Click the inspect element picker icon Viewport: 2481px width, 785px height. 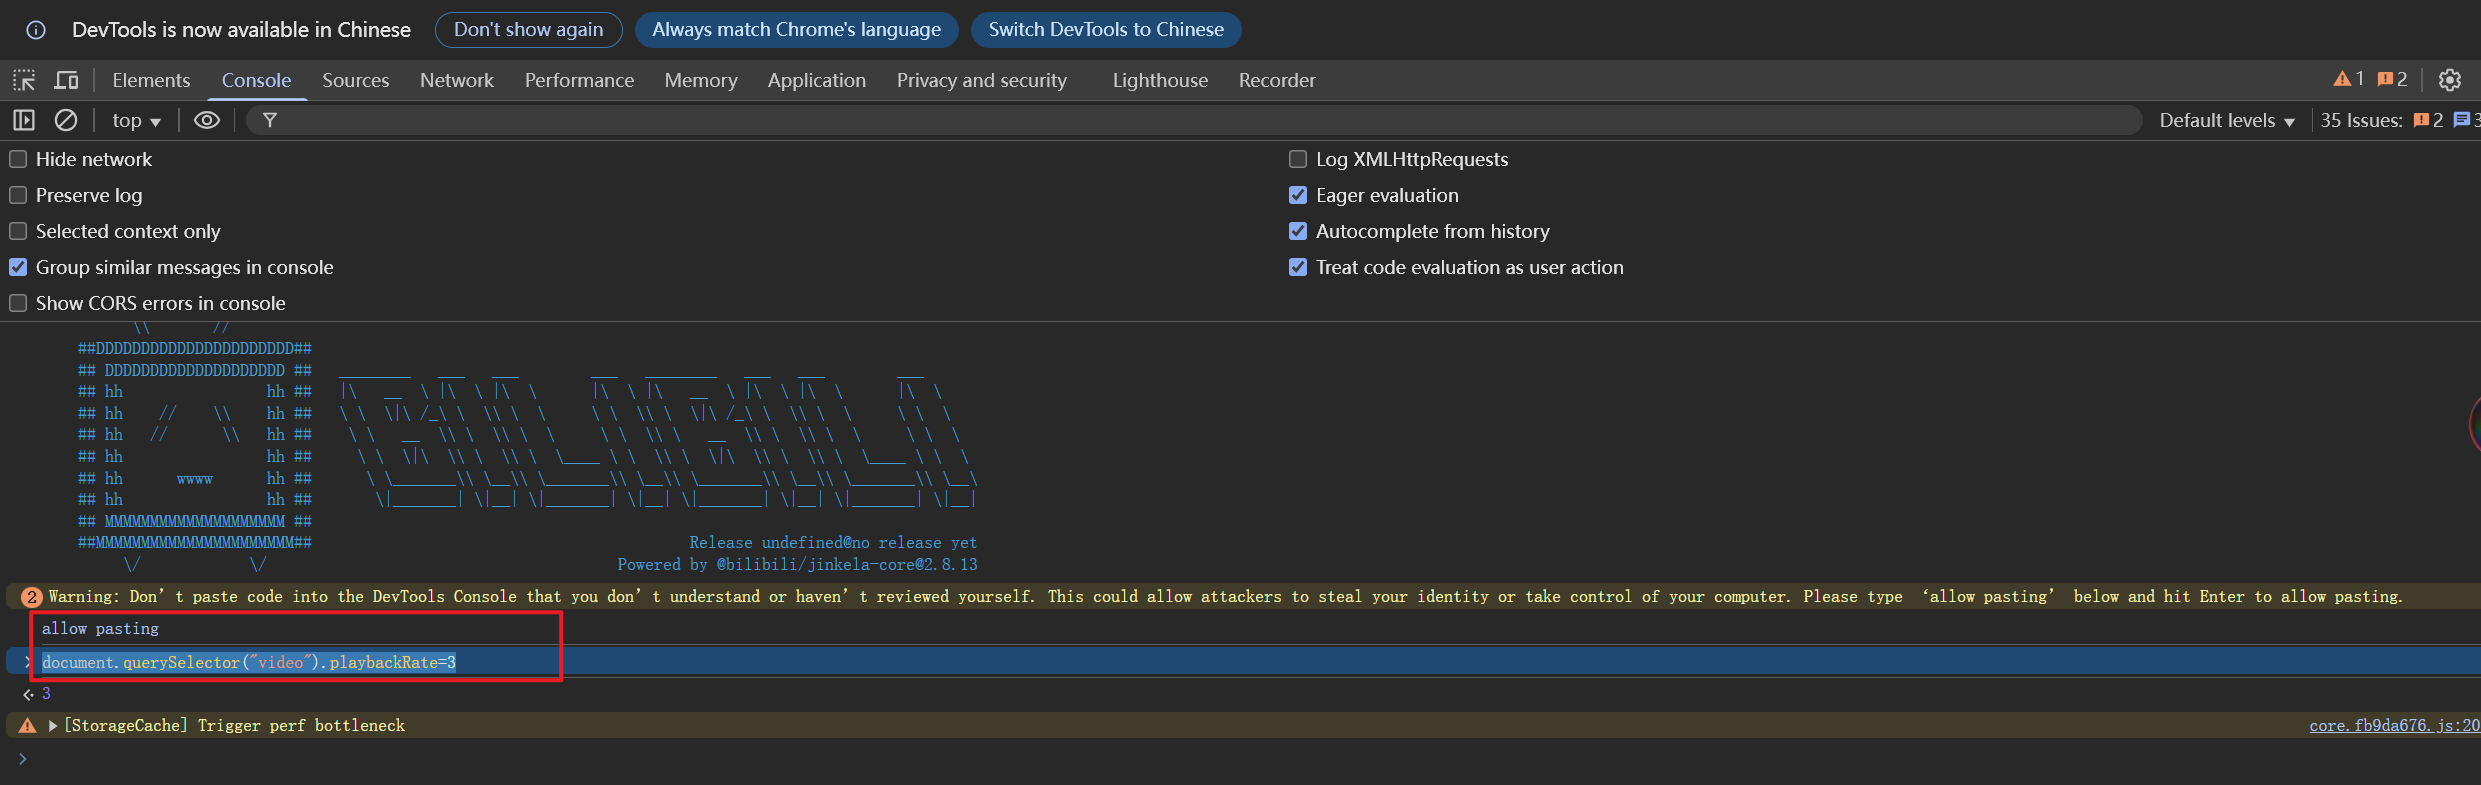click(24, 80)
